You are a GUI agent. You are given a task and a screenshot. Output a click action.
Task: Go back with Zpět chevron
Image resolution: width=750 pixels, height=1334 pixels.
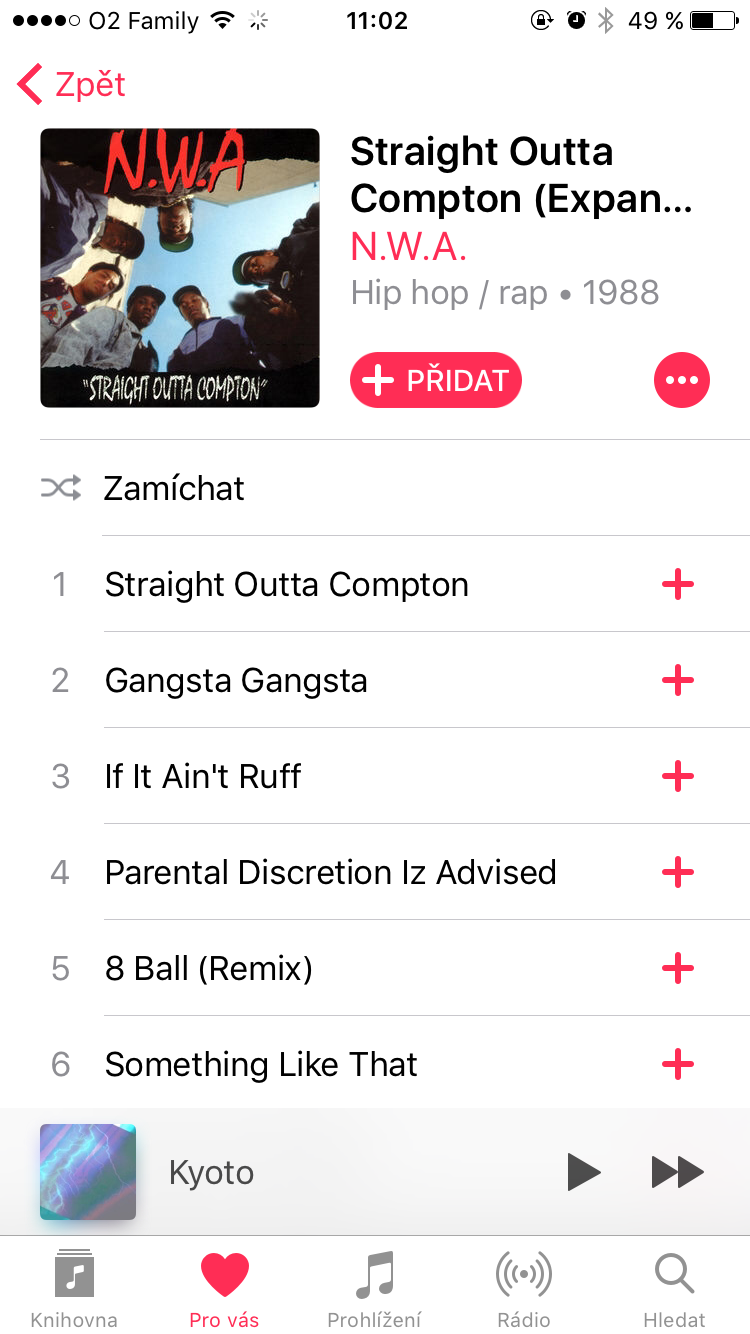point(72,85)
